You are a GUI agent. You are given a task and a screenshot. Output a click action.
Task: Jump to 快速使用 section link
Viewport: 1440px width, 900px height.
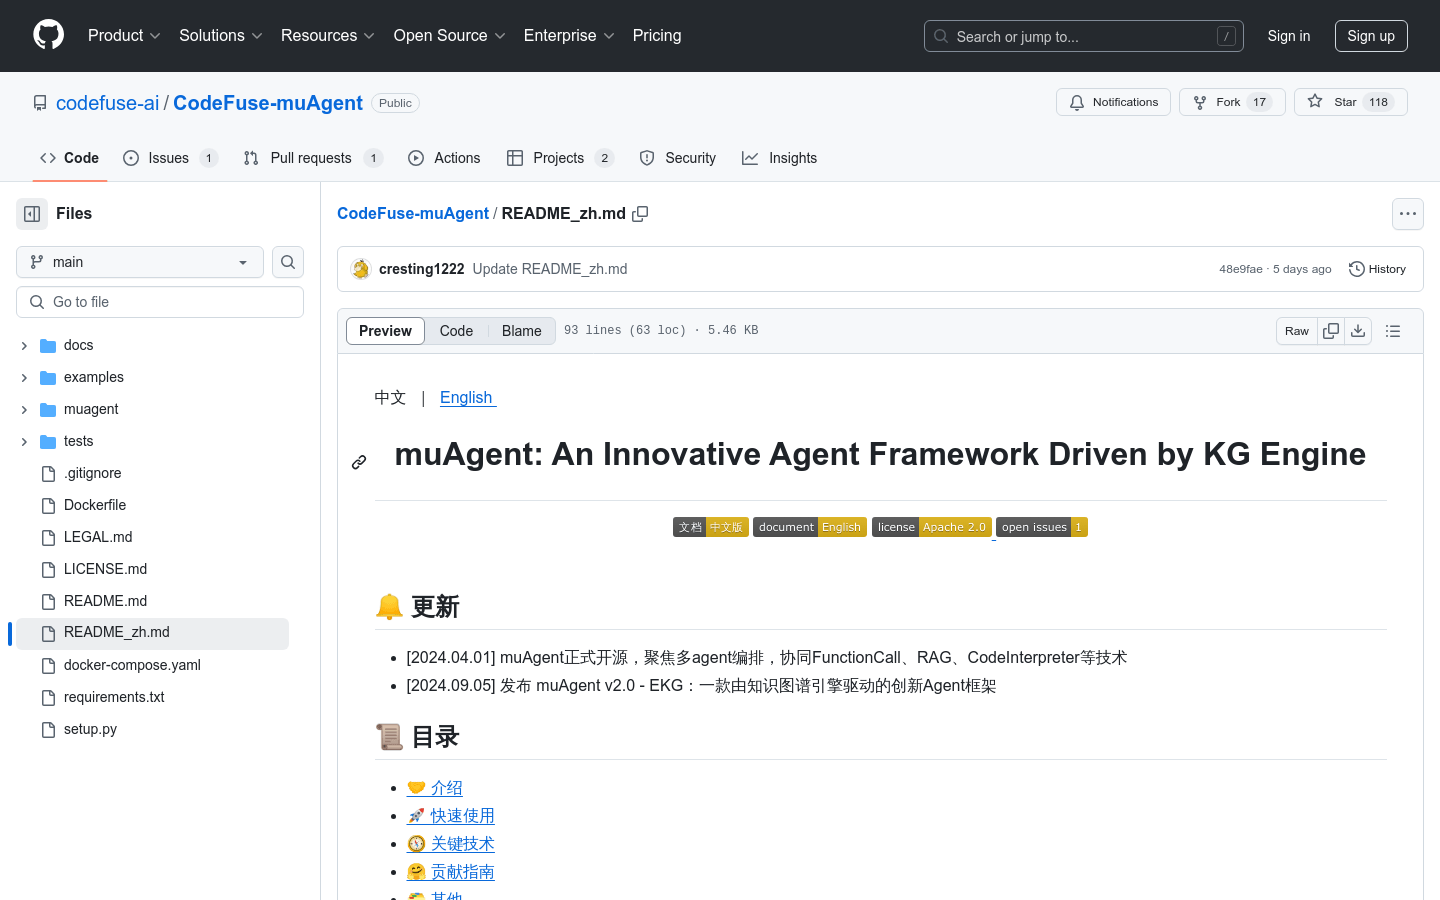[451, 816]
